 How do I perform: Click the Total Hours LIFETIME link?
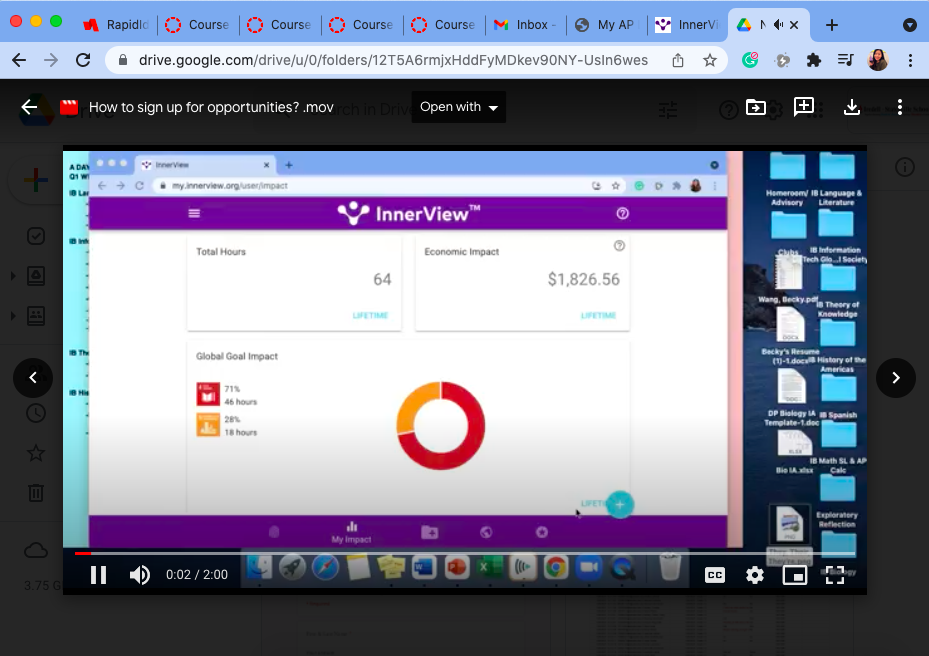pyautogui.click(x=370, y=315)
